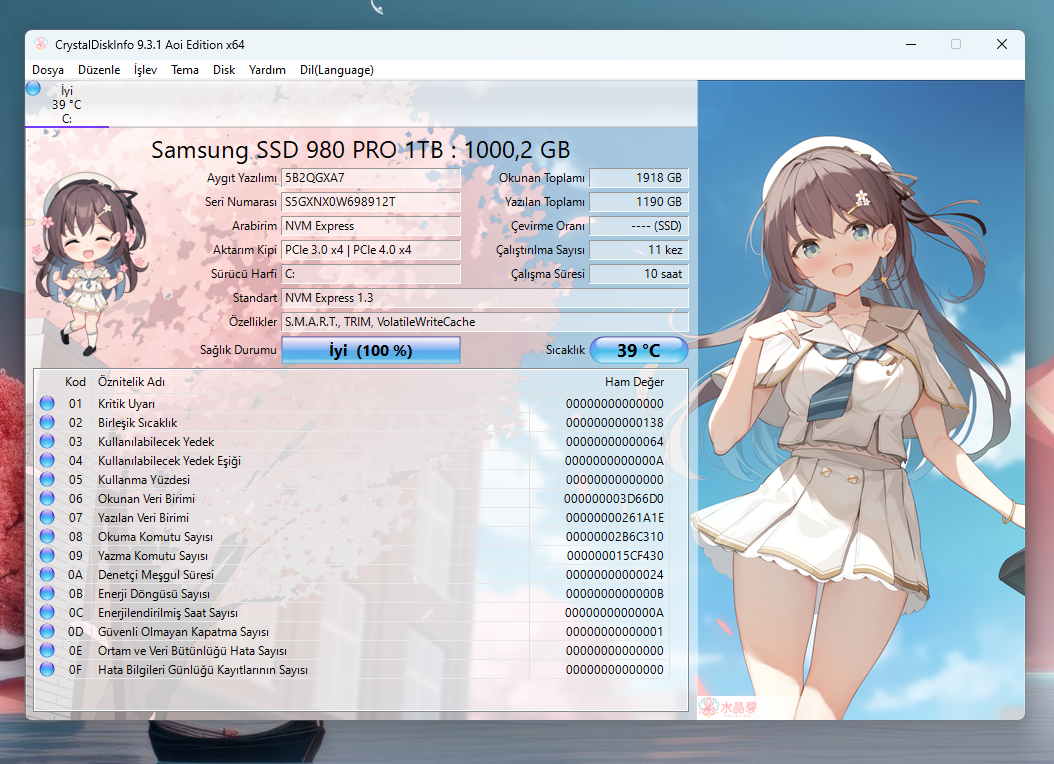Click the status orb for Kritik Uyarı
The width and height of the screenshot is (1054, 764).
[47, 403]
